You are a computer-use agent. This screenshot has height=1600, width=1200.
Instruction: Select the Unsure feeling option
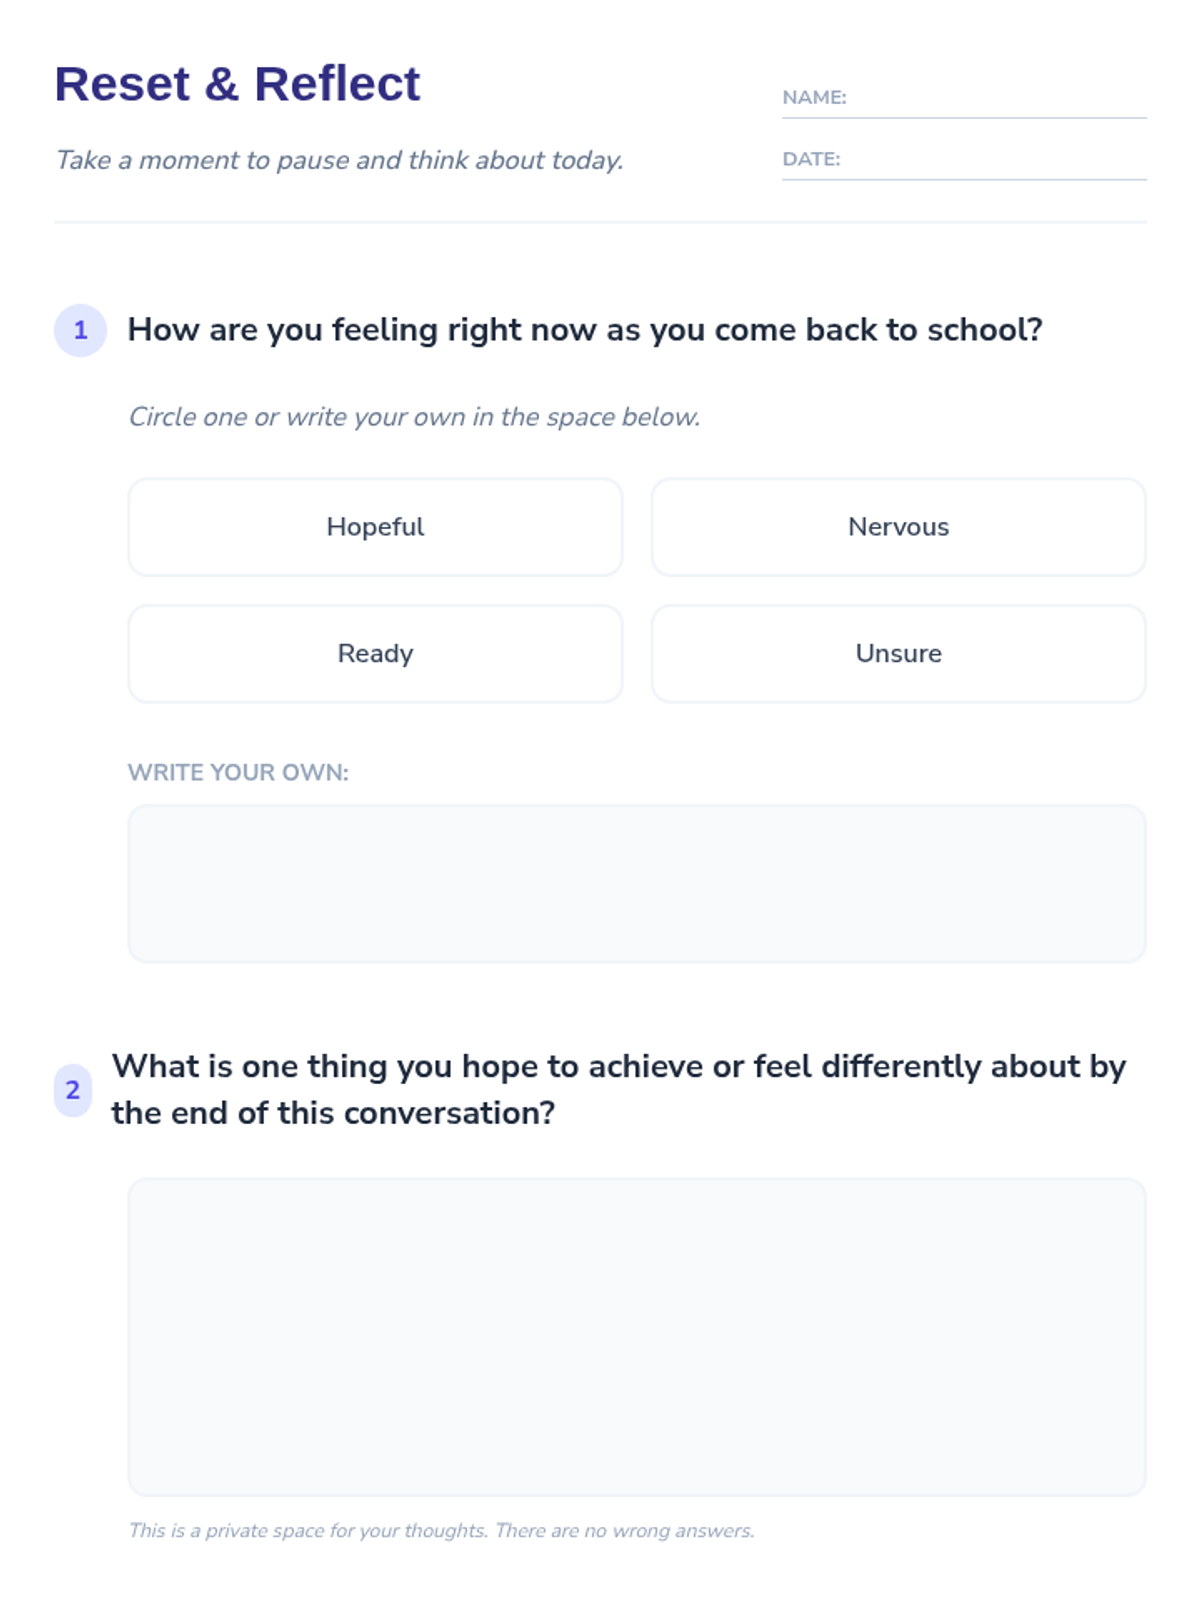[x=898, y=653]
